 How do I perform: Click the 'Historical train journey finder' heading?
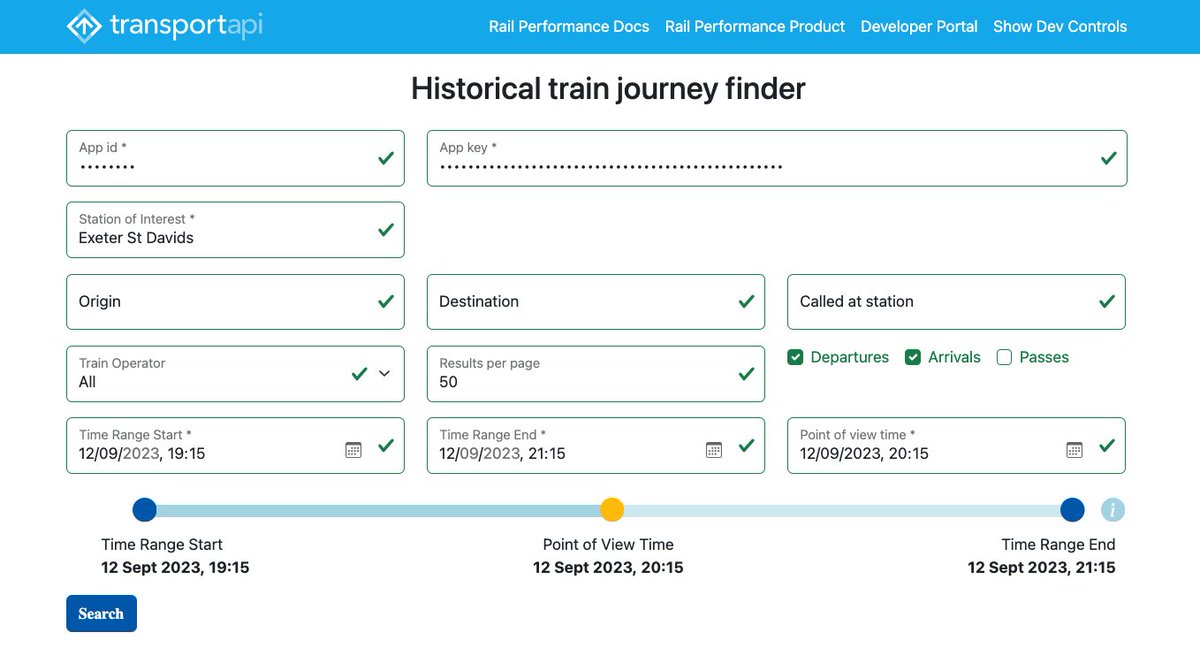[x=608, y=89]
